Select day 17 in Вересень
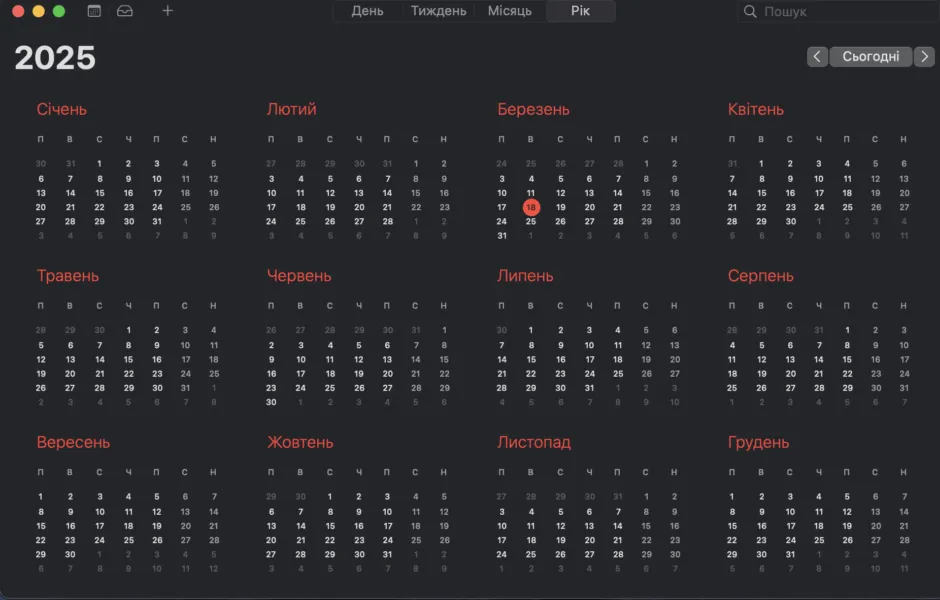 (x=100, y=526)
